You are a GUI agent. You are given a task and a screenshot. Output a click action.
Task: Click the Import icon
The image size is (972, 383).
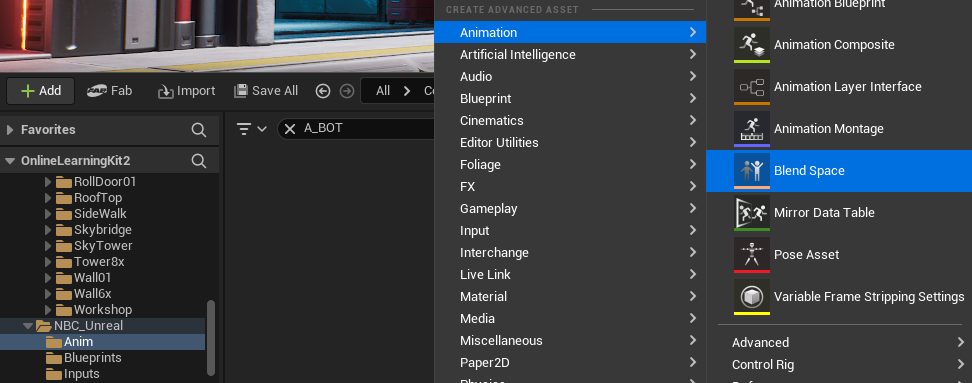point(166,92)
